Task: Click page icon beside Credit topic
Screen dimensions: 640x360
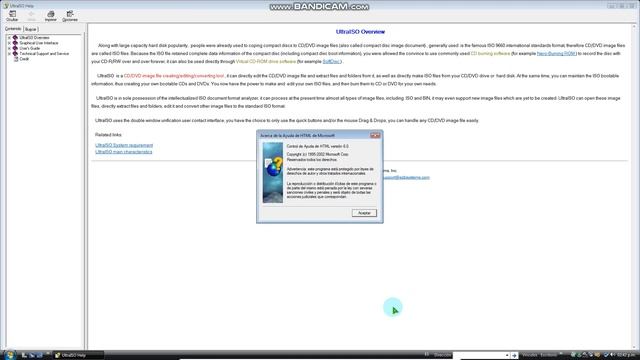Action: [16, 59]
